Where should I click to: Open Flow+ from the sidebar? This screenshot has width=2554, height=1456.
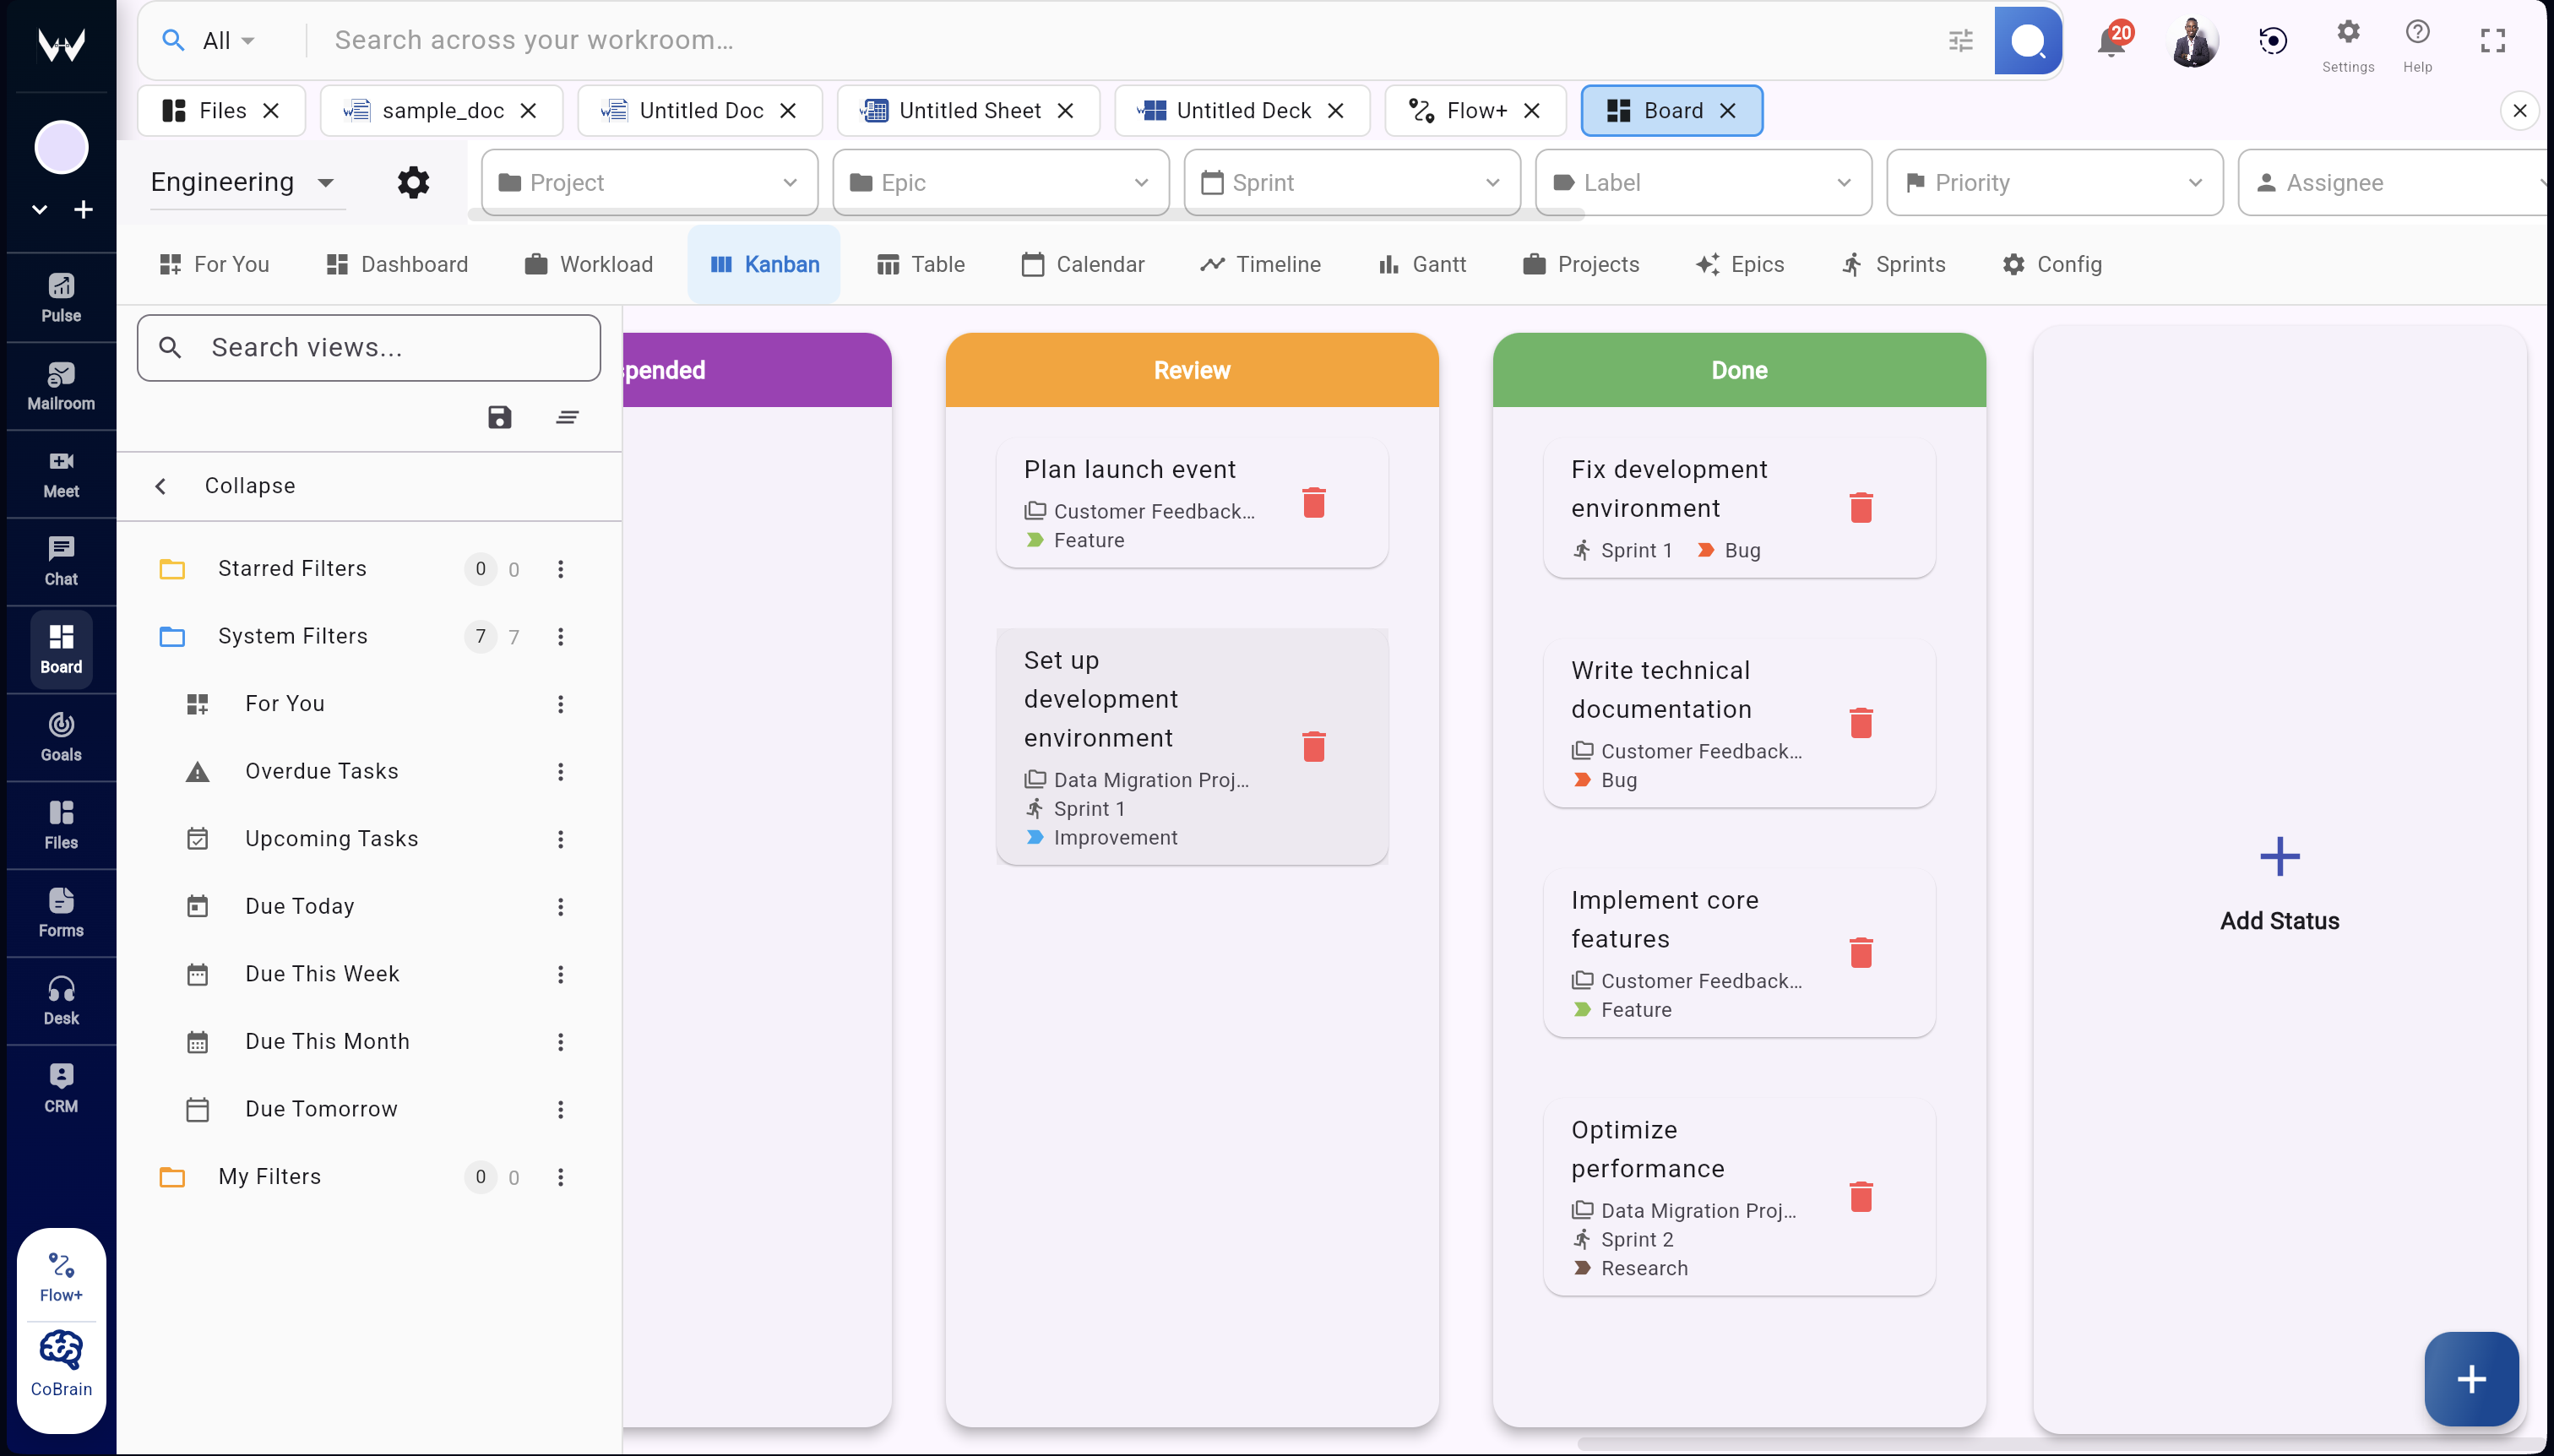click(60, 1272)
